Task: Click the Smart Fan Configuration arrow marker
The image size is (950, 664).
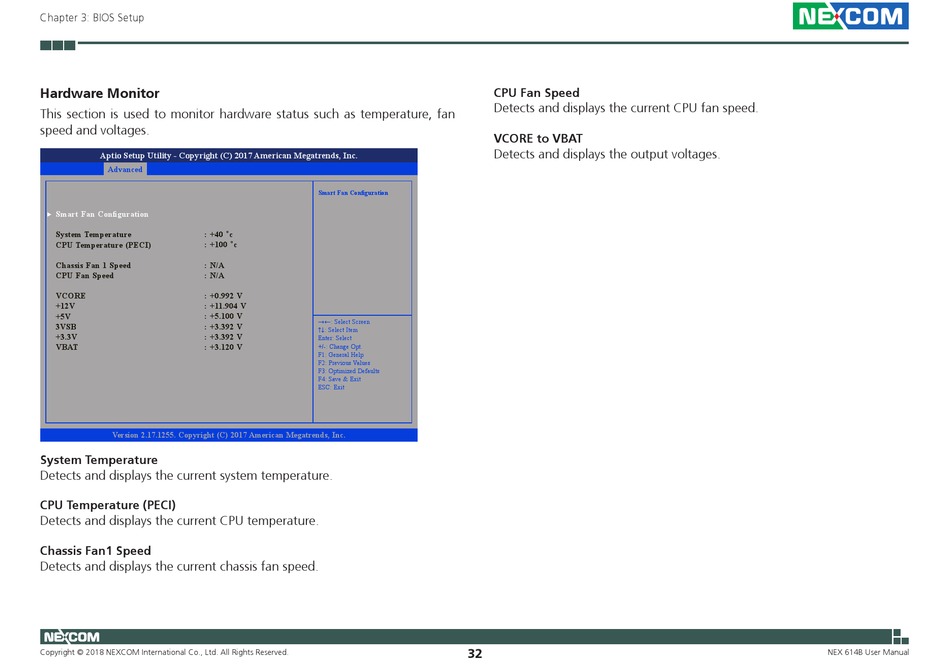Action: pyautogui.click(x=49, y=214)
